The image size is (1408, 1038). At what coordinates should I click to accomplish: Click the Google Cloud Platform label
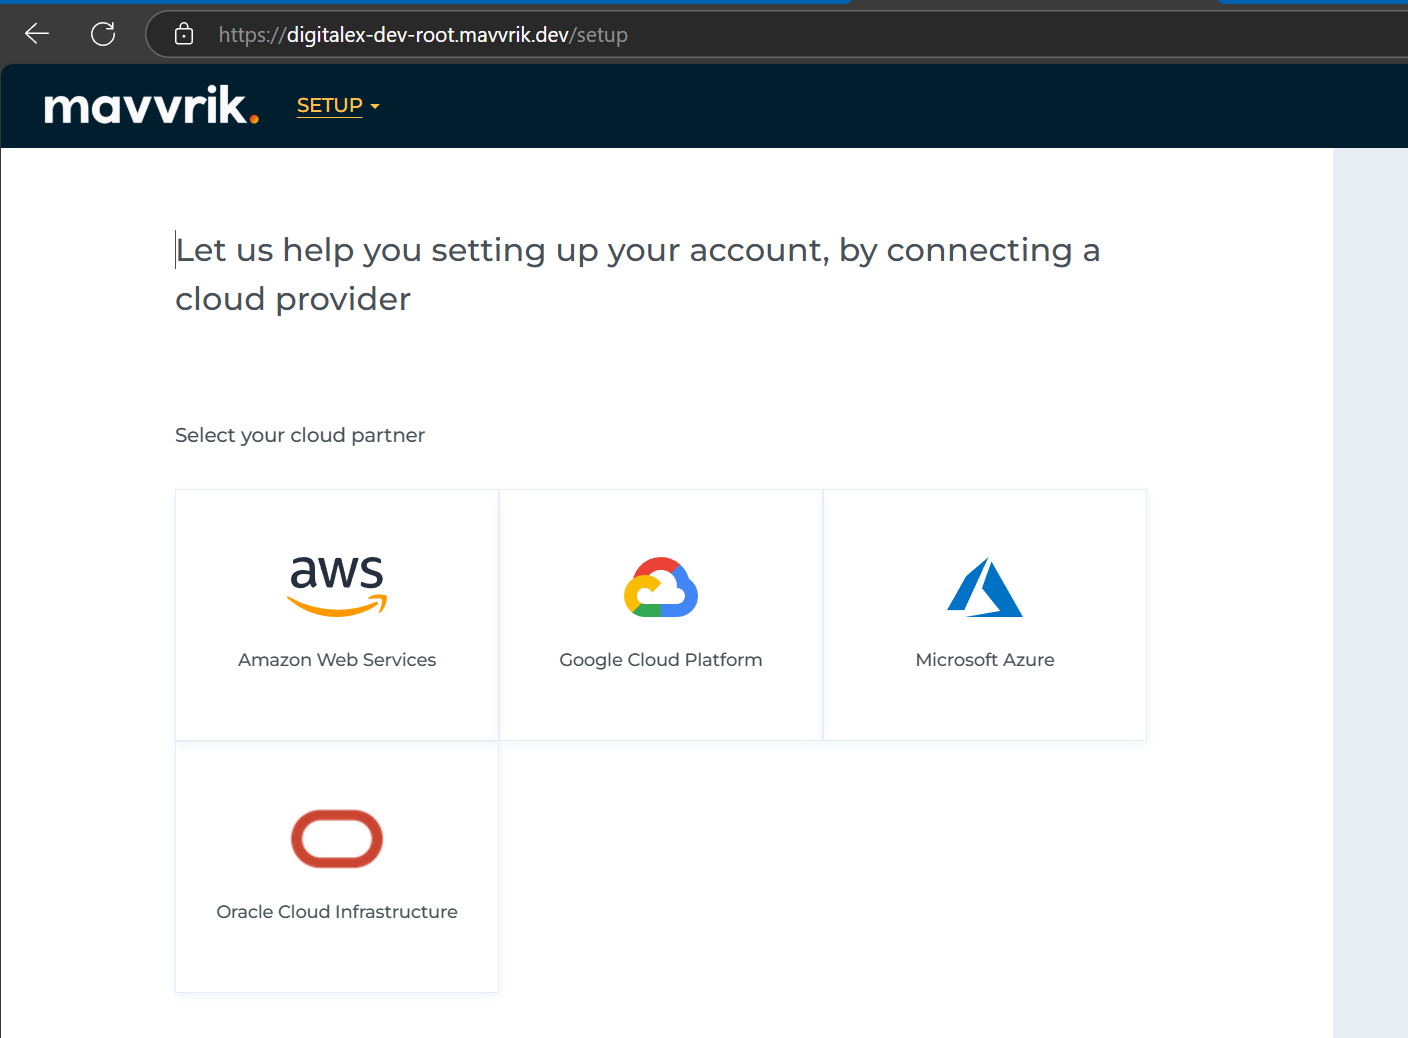661,660
